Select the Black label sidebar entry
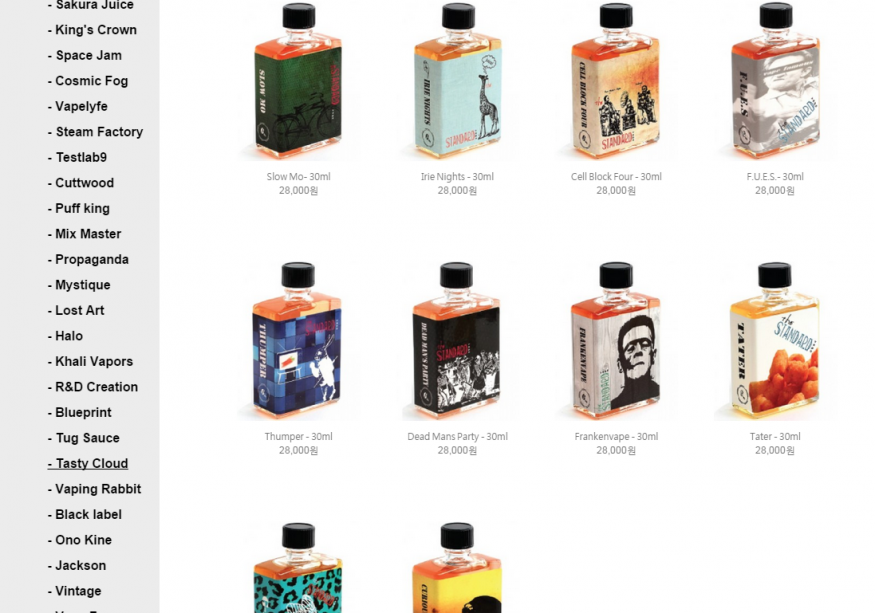The image size is (875, 613). 85,514
